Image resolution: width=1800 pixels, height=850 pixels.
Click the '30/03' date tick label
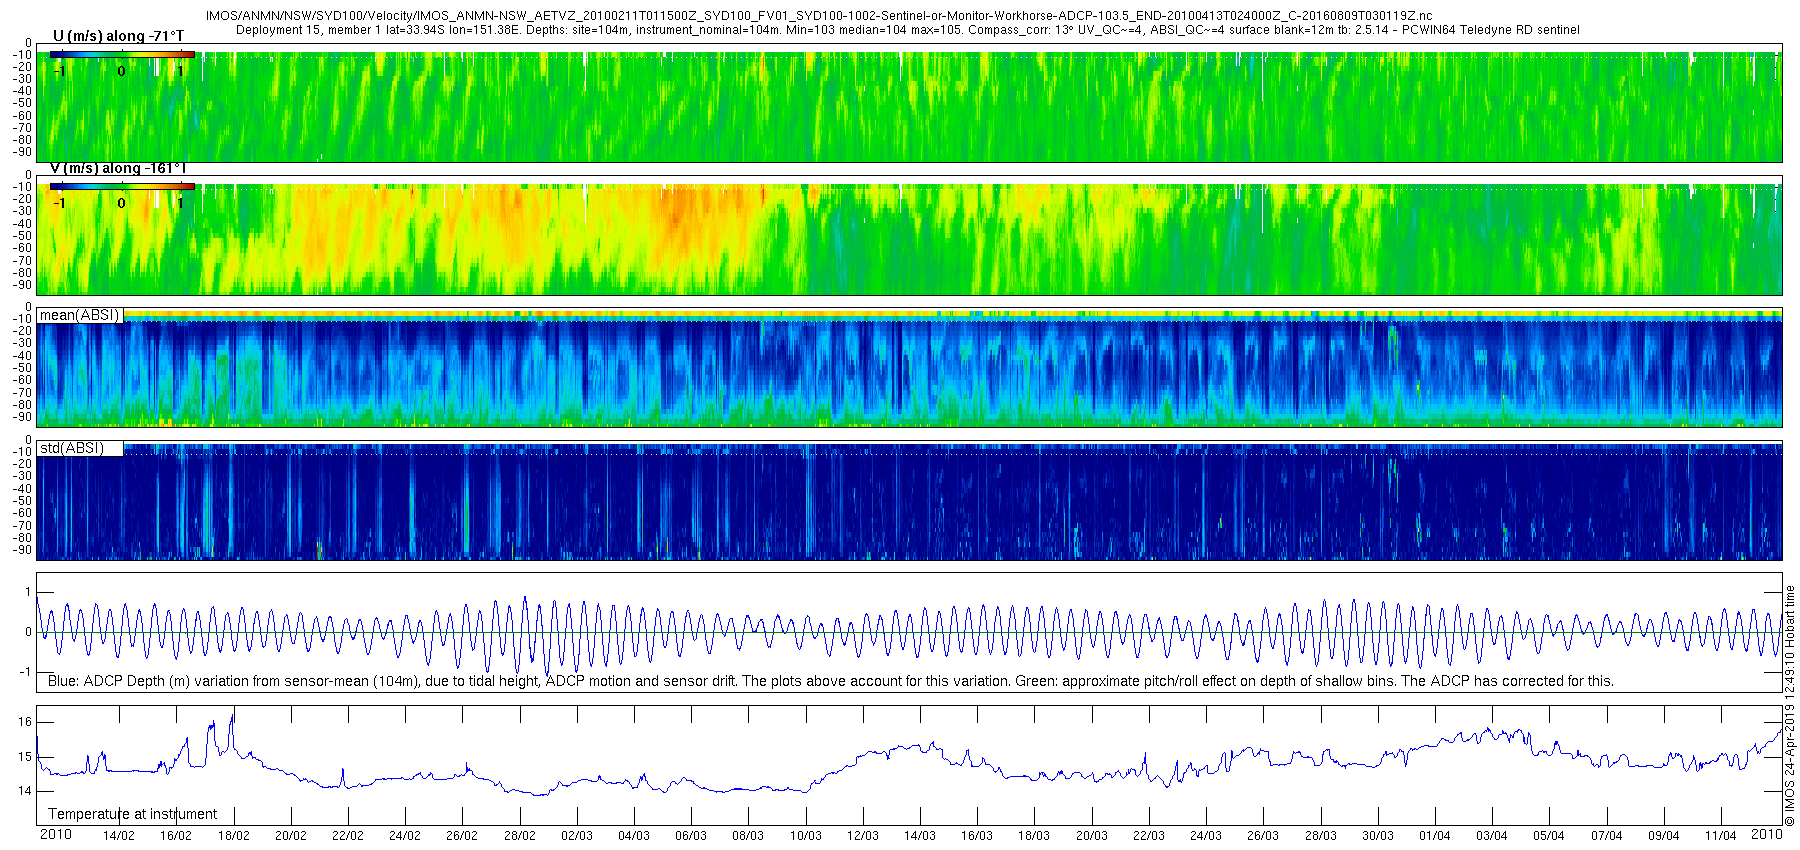point(1378,835)
